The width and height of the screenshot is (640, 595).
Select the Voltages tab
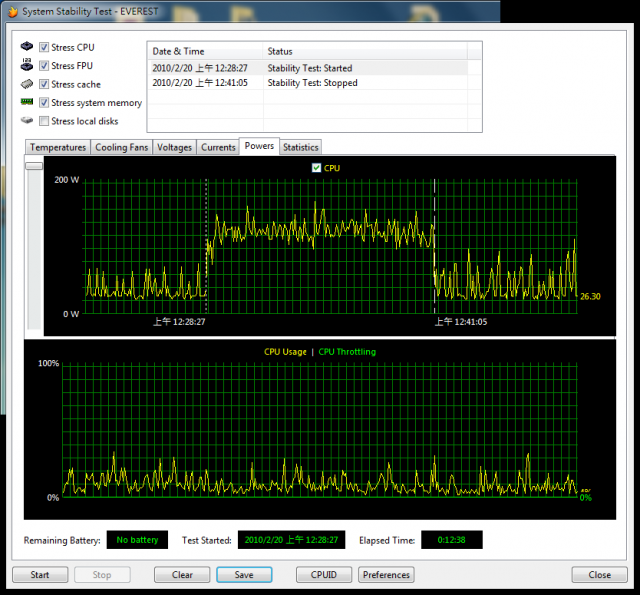pos(174,147)
